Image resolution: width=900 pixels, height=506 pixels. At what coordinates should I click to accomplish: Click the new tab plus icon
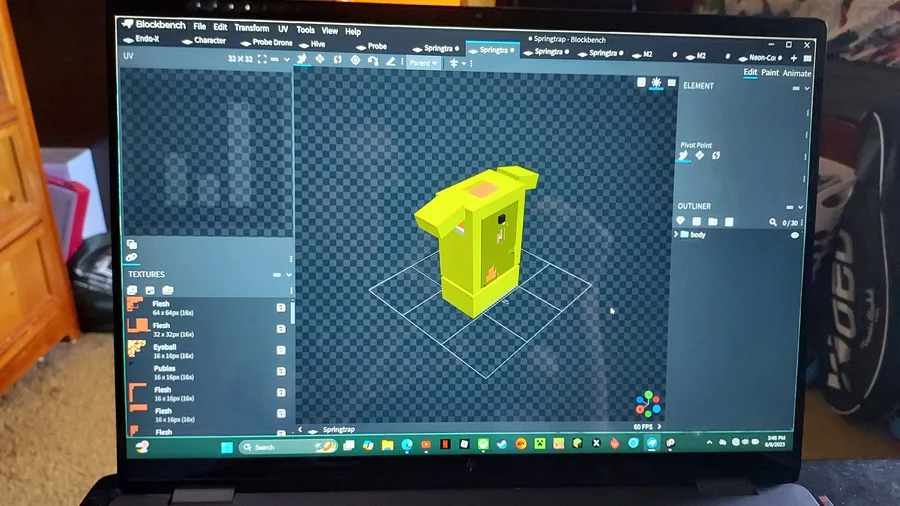click(794, 58)
